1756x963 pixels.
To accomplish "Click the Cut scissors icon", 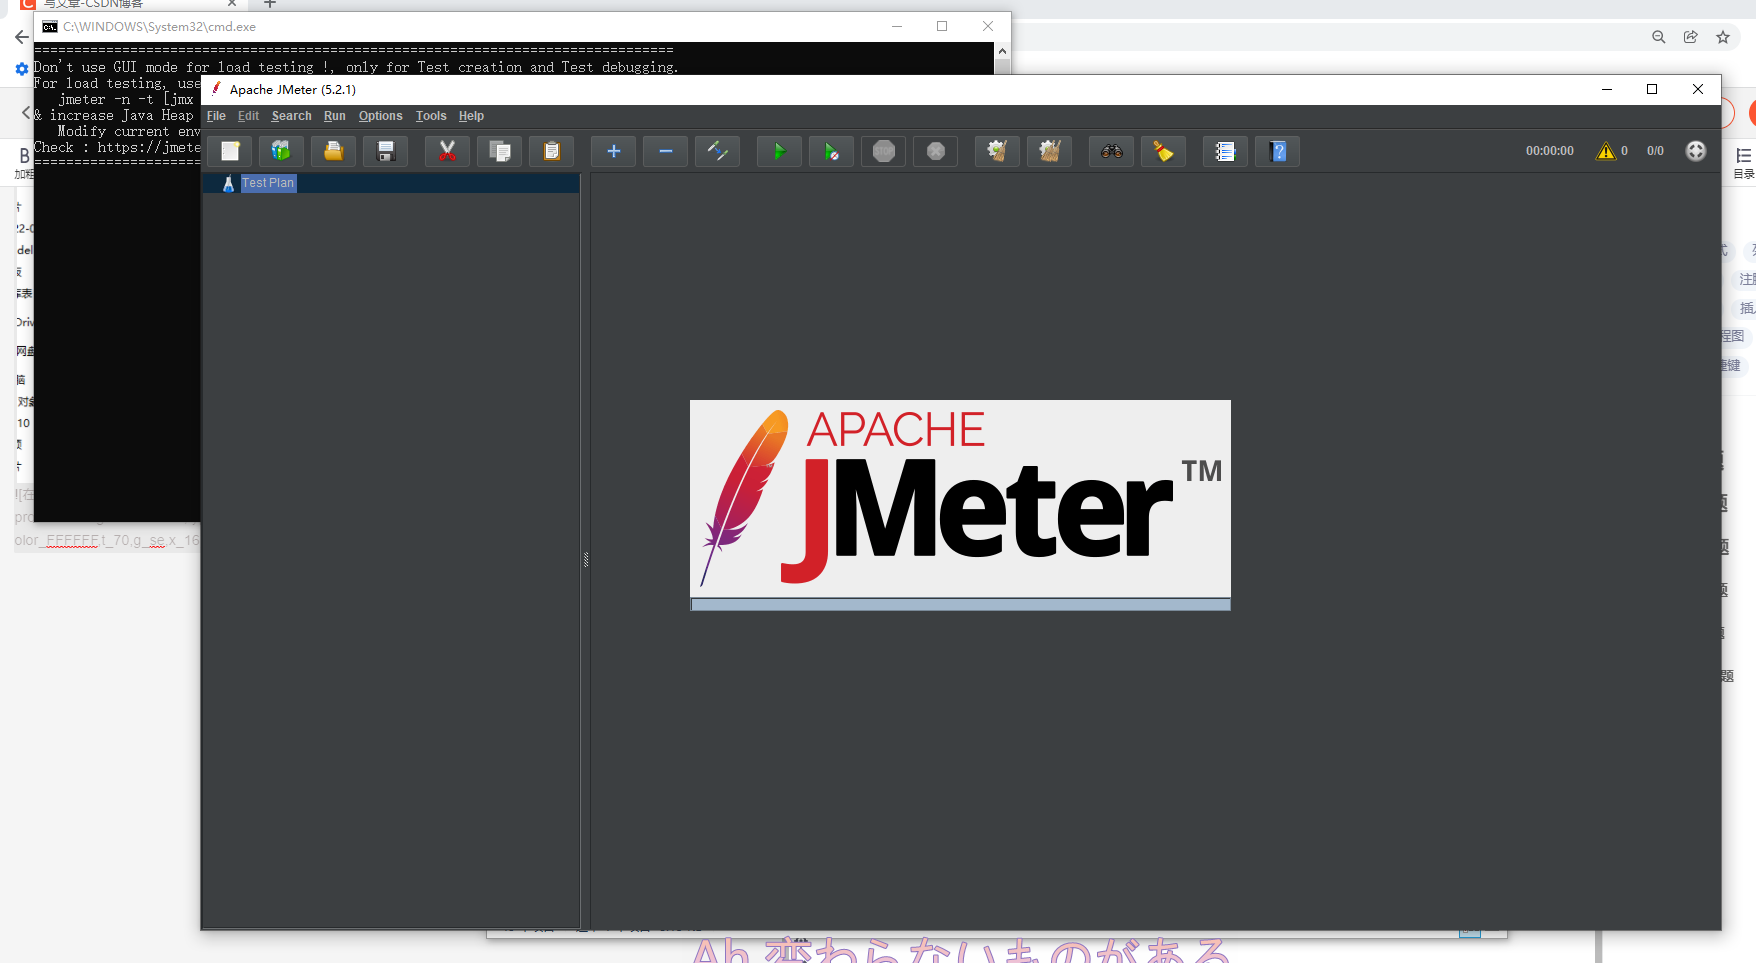I will point(447,151).
